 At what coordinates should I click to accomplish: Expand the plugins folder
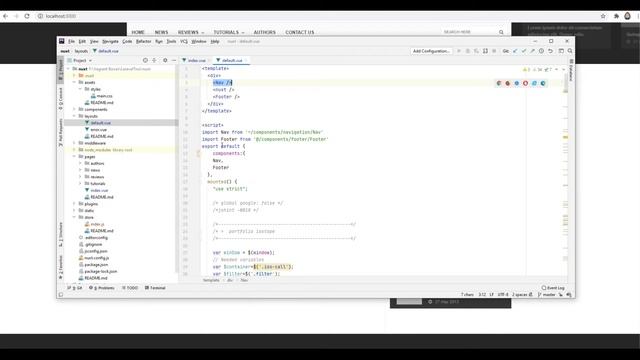click(74, 204)
